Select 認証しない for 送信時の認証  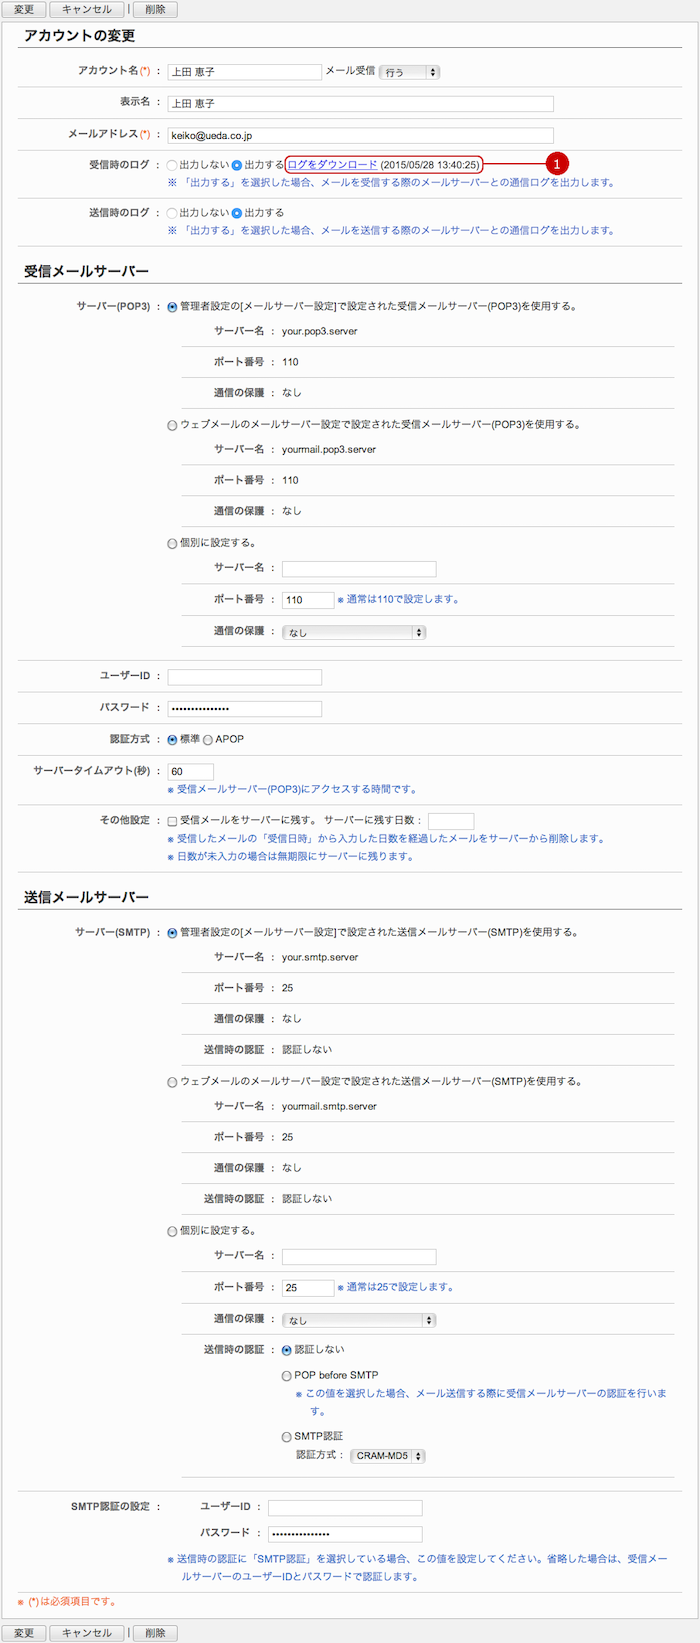tap(287, 1350)
